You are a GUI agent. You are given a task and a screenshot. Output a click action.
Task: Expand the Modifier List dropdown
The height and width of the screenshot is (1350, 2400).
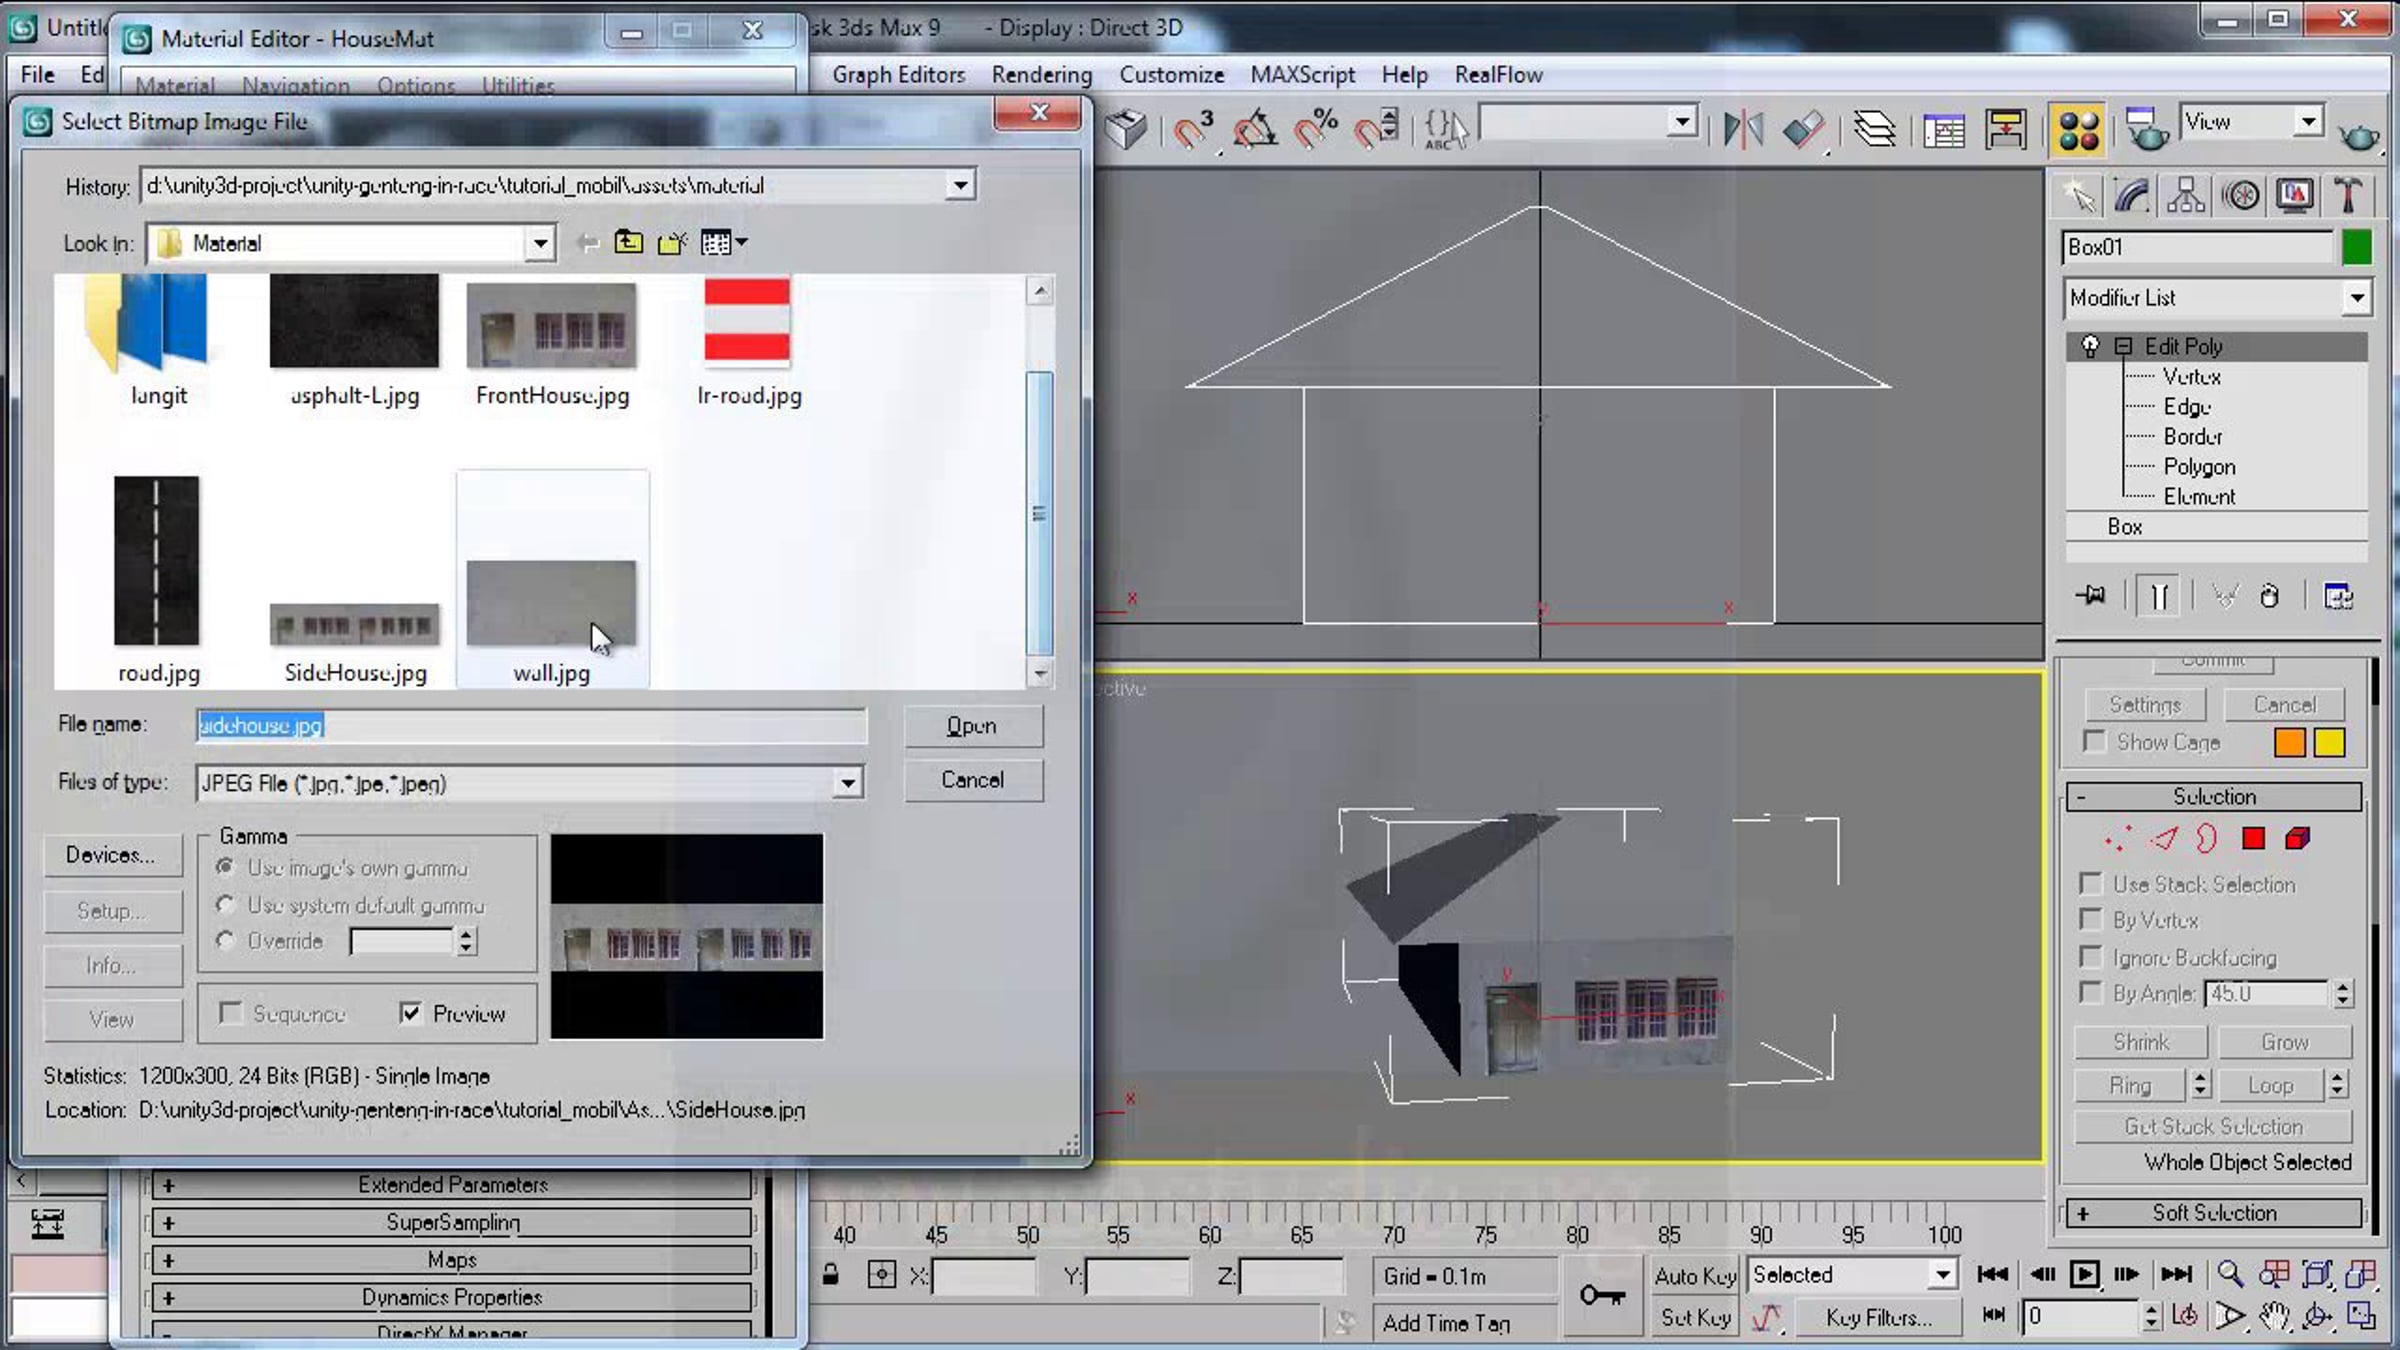coord(2356,298)
